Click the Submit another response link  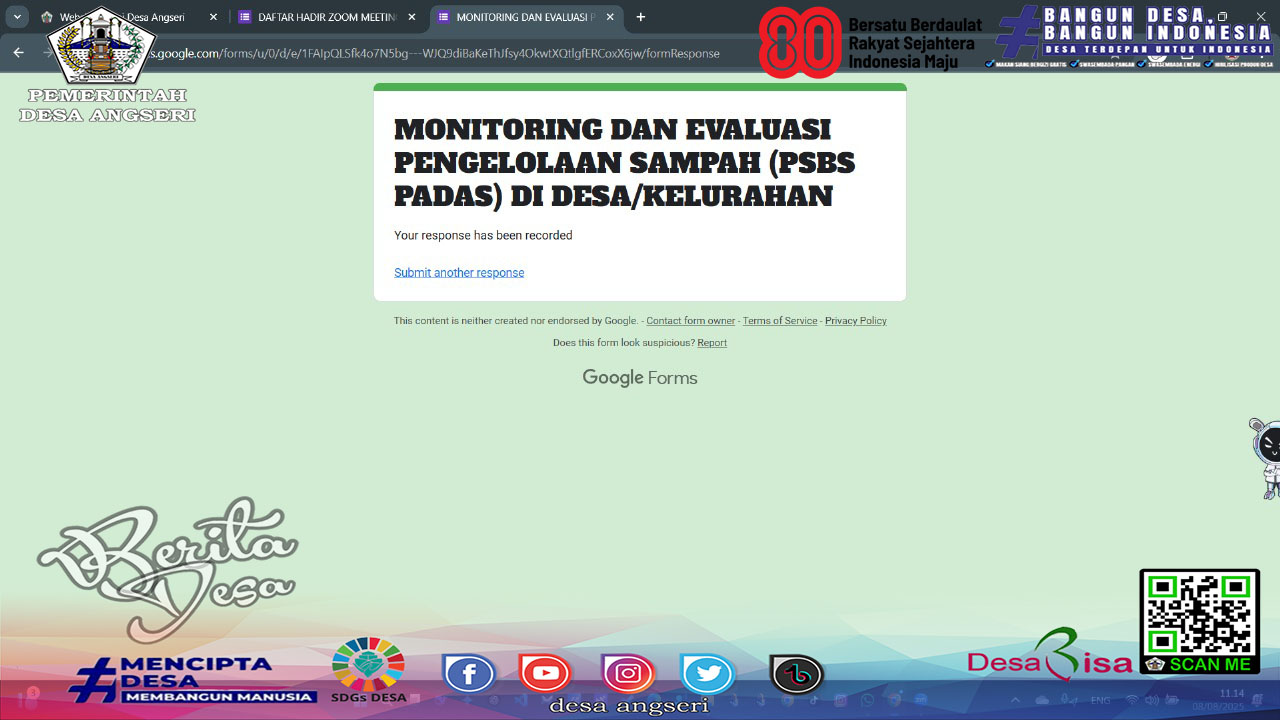[459, 272]
